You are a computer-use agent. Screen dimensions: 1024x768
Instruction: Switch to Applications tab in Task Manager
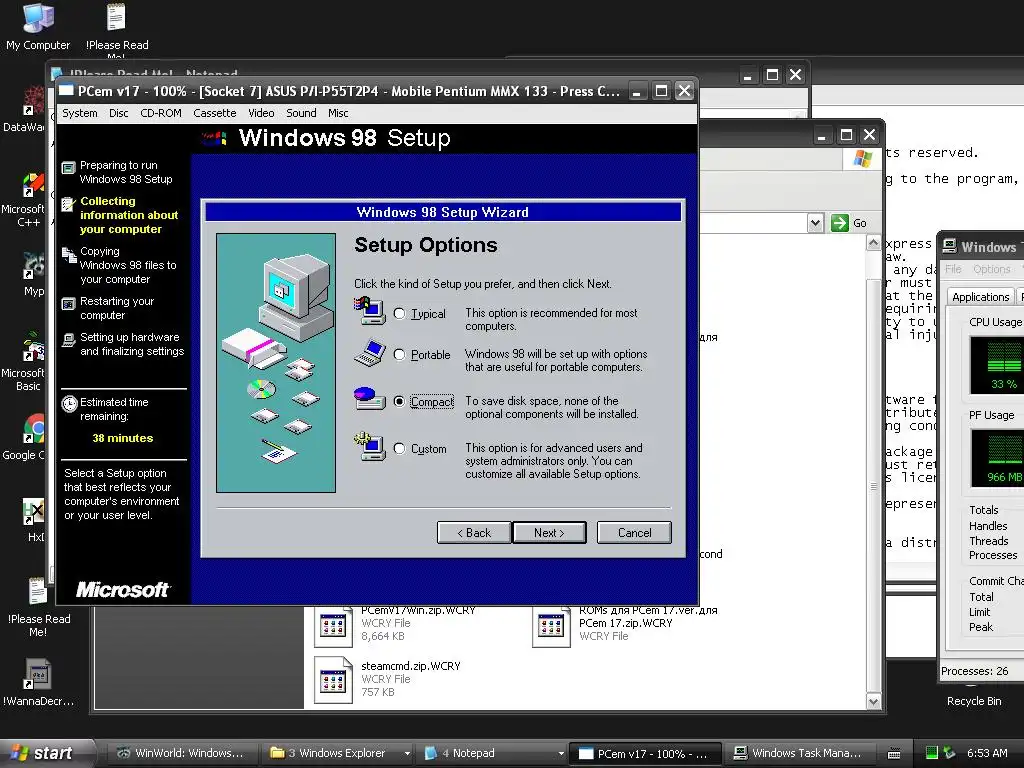(x=980, y=296)
